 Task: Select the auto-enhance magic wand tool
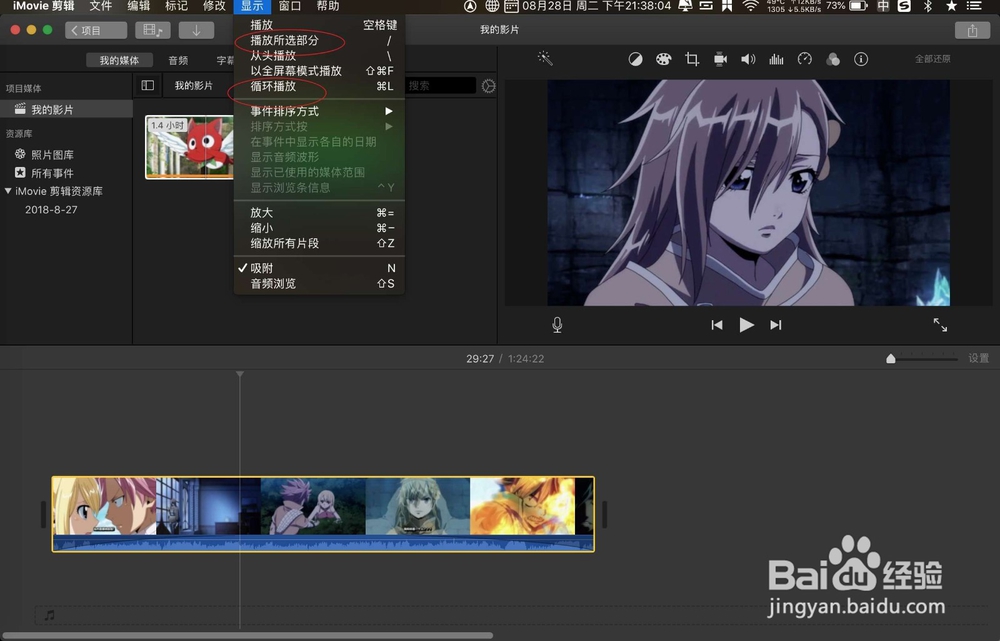click(x=545, y=59)
